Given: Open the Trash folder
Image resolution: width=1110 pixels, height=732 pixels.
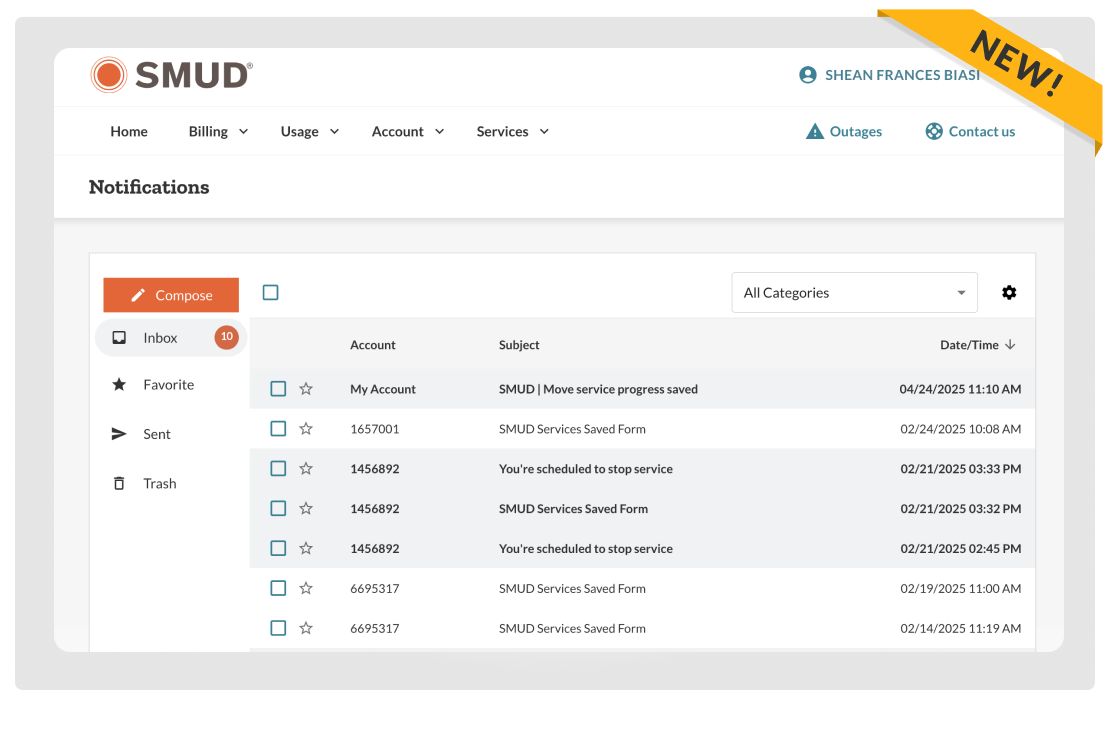Looking at the screenshot, I should tap(159, 484).
